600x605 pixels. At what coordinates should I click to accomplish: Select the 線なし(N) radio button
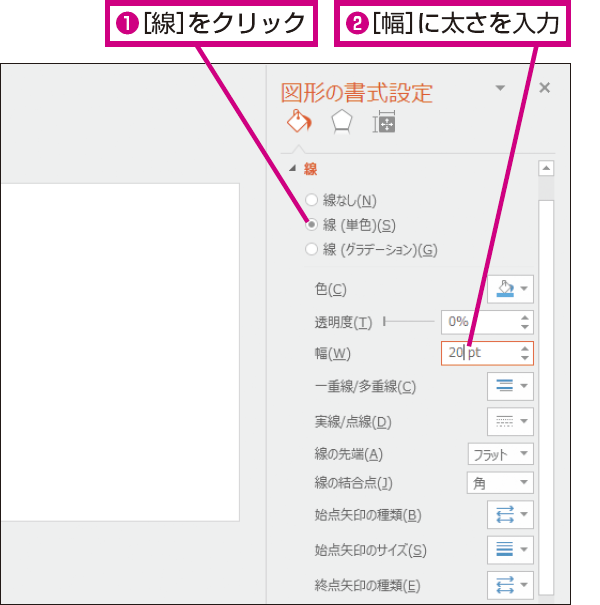pyautogui.click(x=311, y=200)
